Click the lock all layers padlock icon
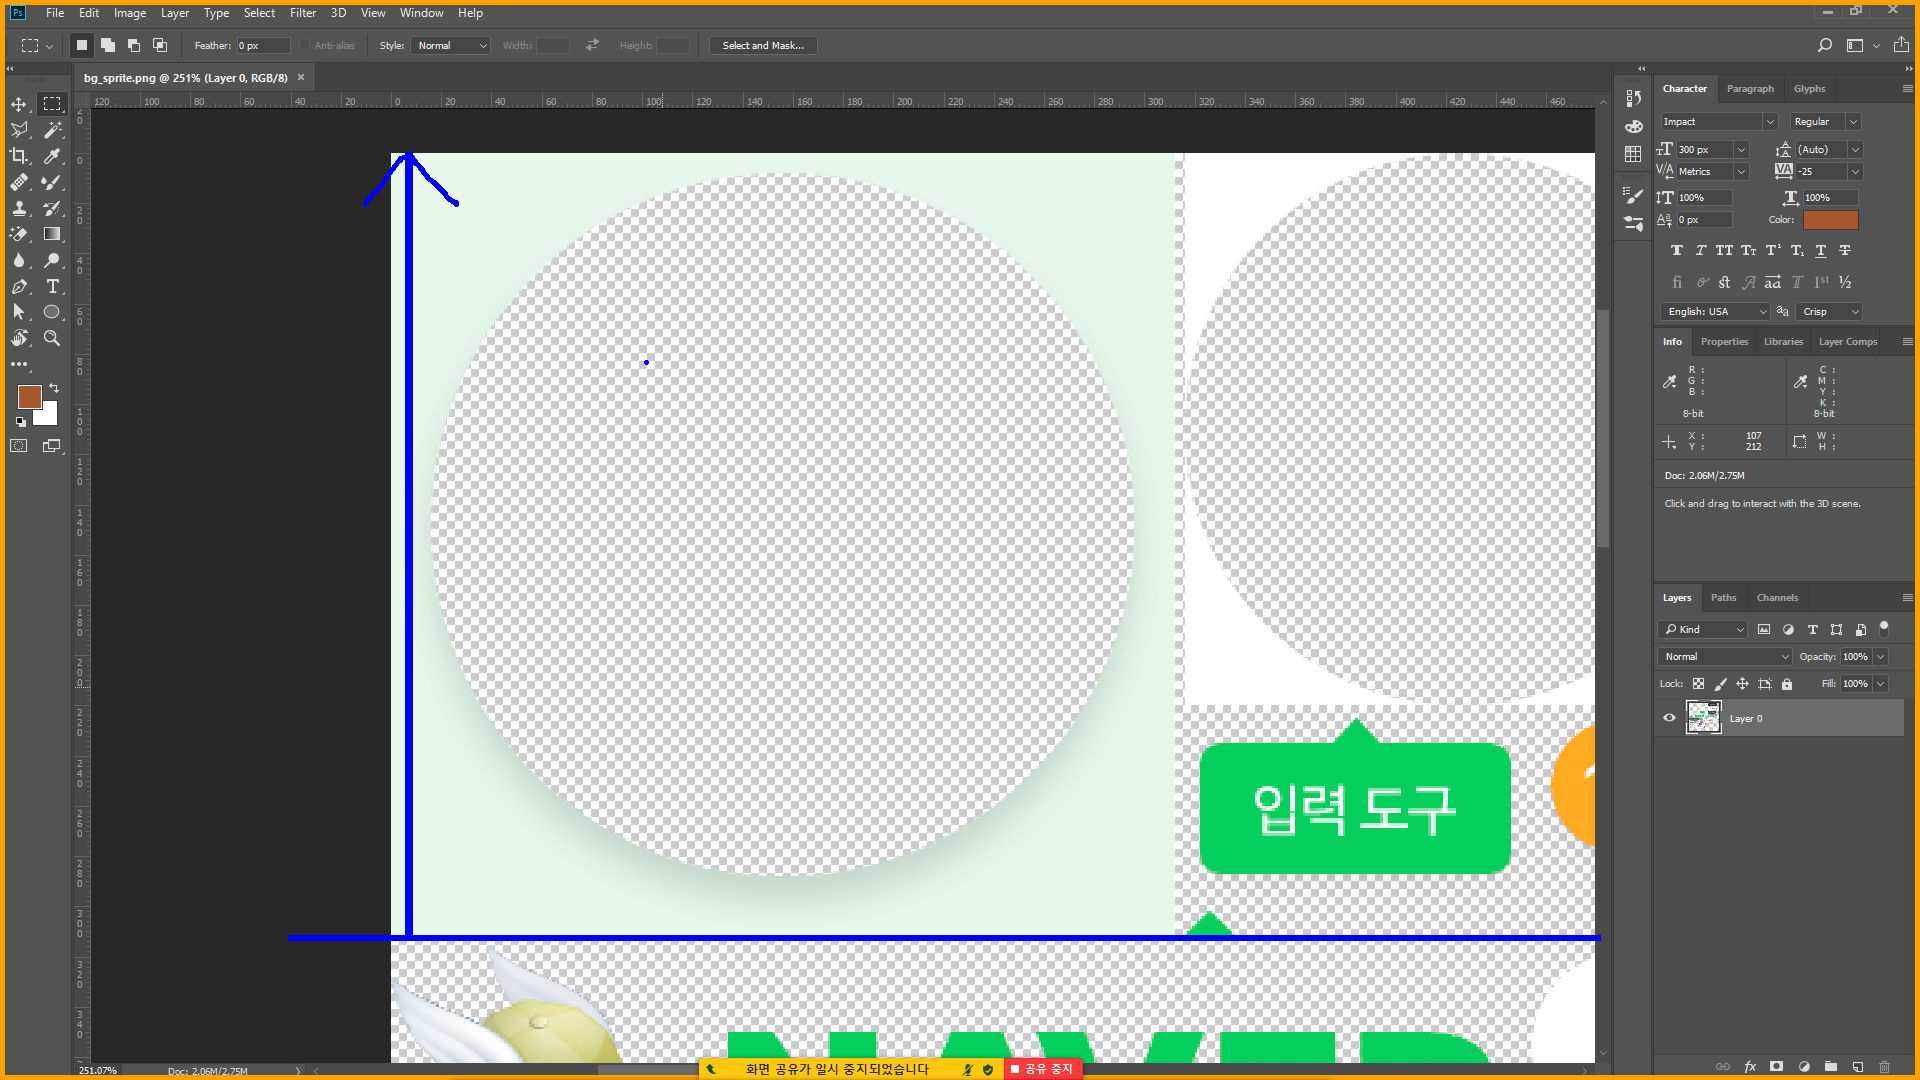1920x1080 pixels. click(1787, 684)
